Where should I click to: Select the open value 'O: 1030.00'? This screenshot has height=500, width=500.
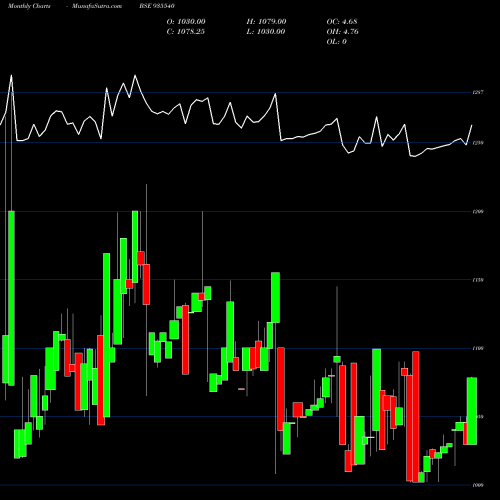click(x=186, y=22)
